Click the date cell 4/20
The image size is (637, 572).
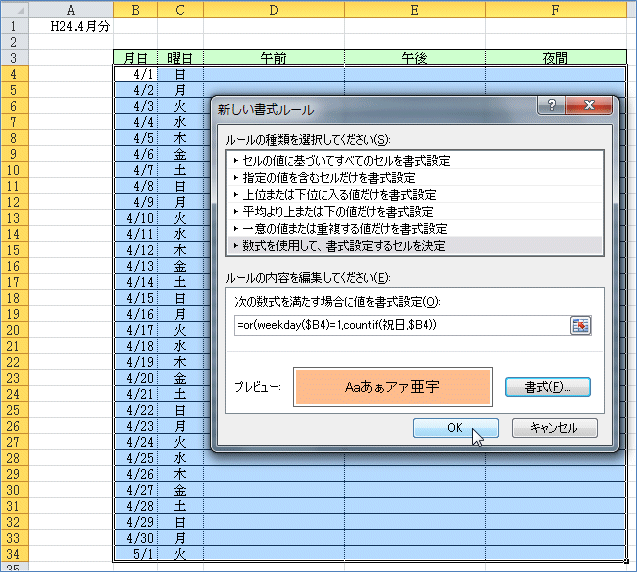click(135, 378)
